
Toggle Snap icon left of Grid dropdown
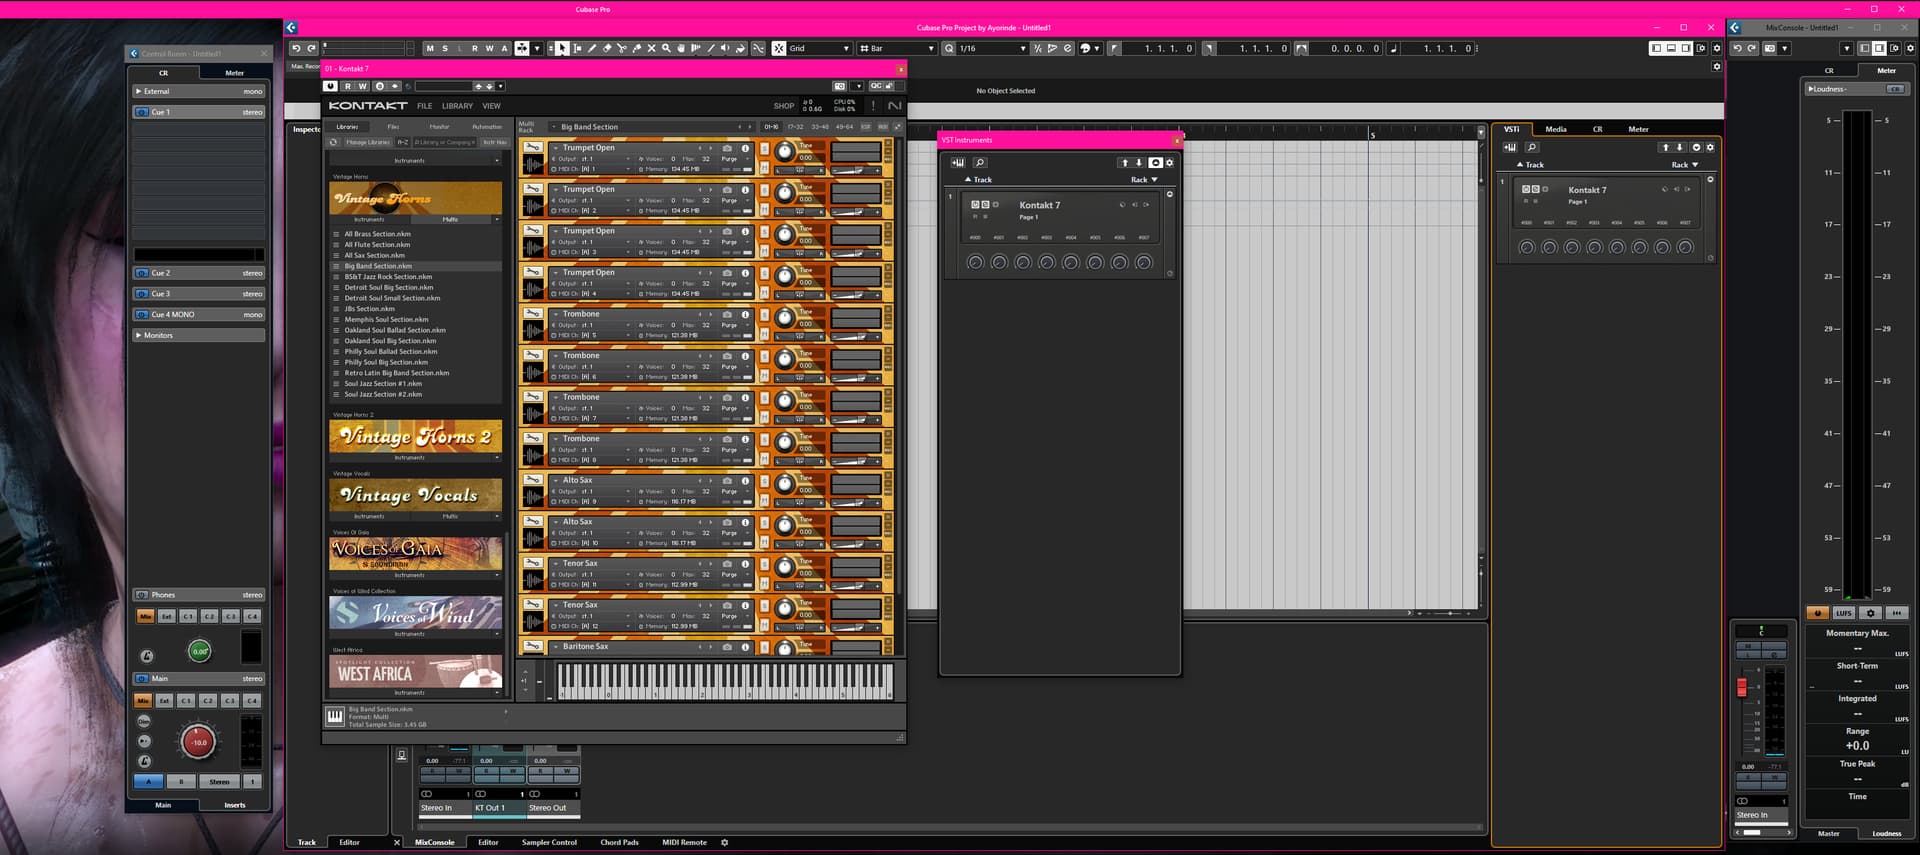point(778,48)
